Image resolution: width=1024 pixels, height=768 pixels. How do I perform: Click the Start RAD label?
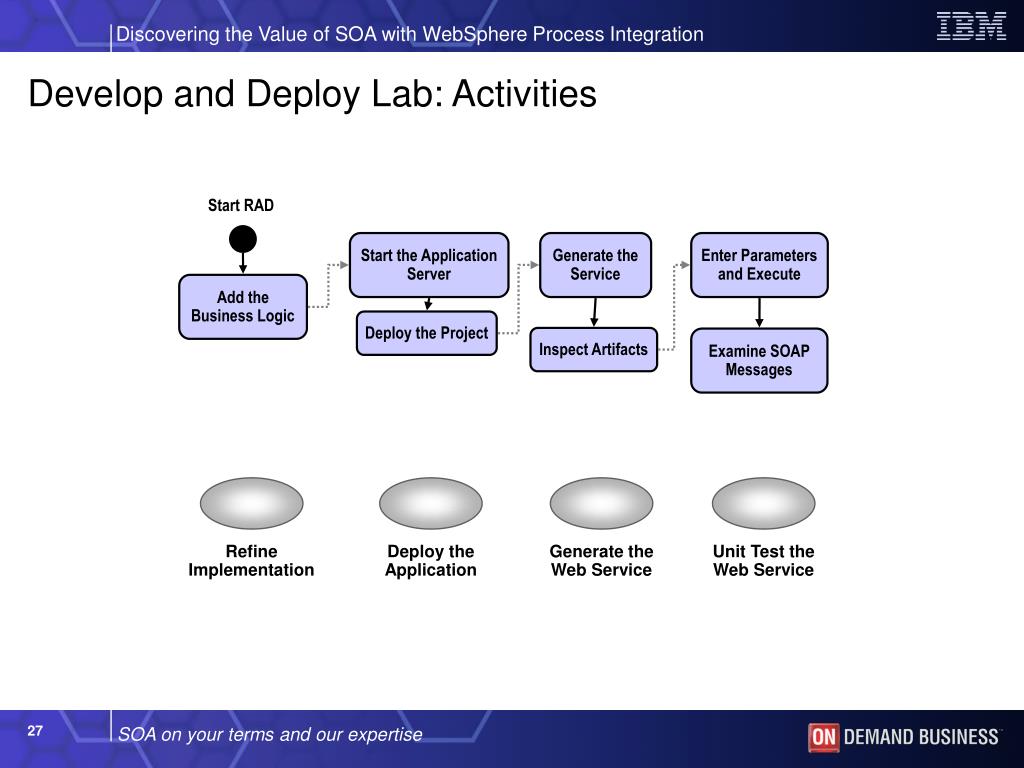(241, 205)
